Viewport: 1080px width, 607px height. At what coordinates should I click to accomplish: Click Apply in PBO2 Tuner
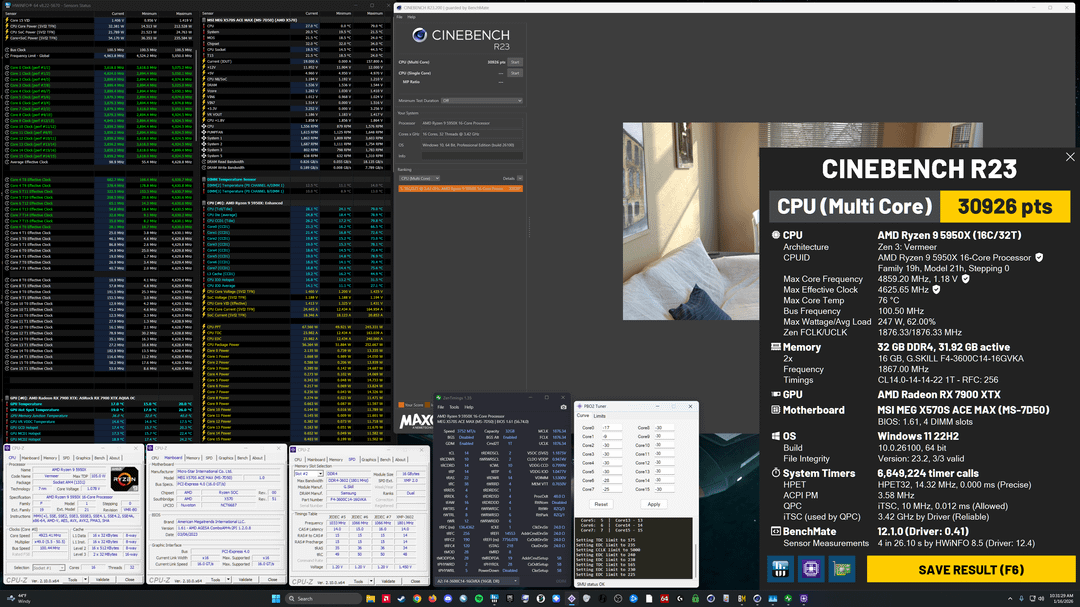click(x=654, y=504)
